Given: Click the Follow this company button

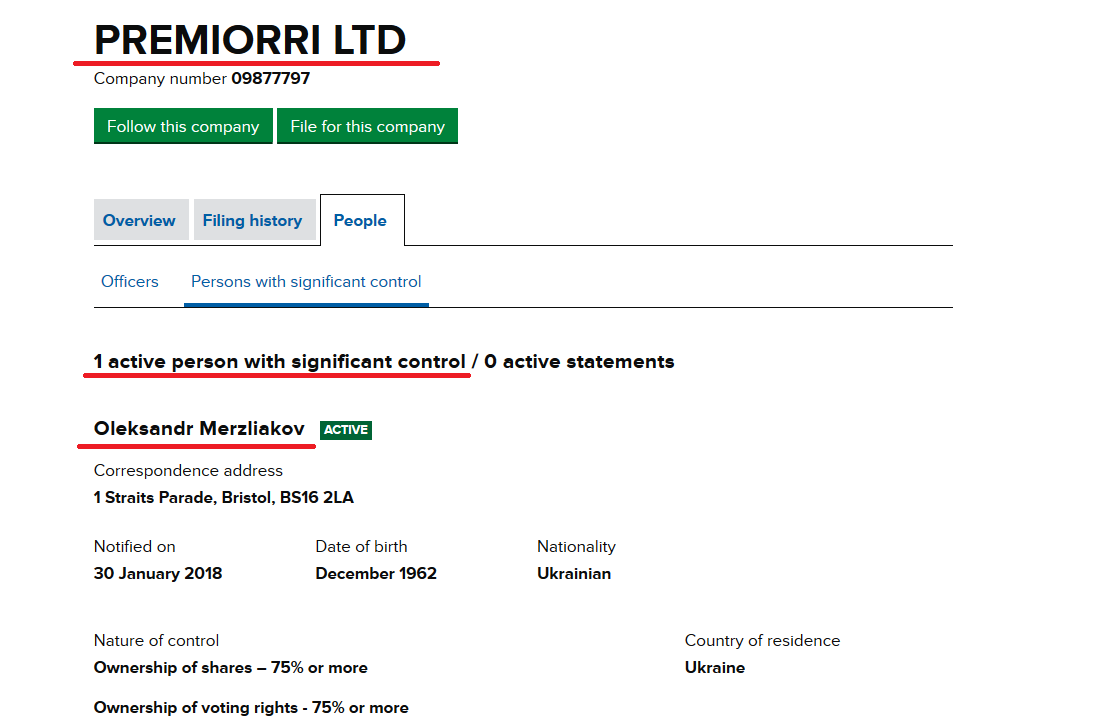Looking at the screenshot, I should [x=183, y=126].
